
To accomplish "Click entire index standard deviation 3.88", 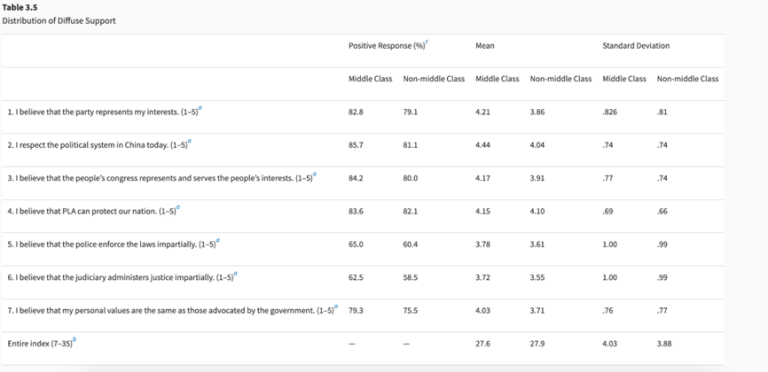I will [664, 344].
